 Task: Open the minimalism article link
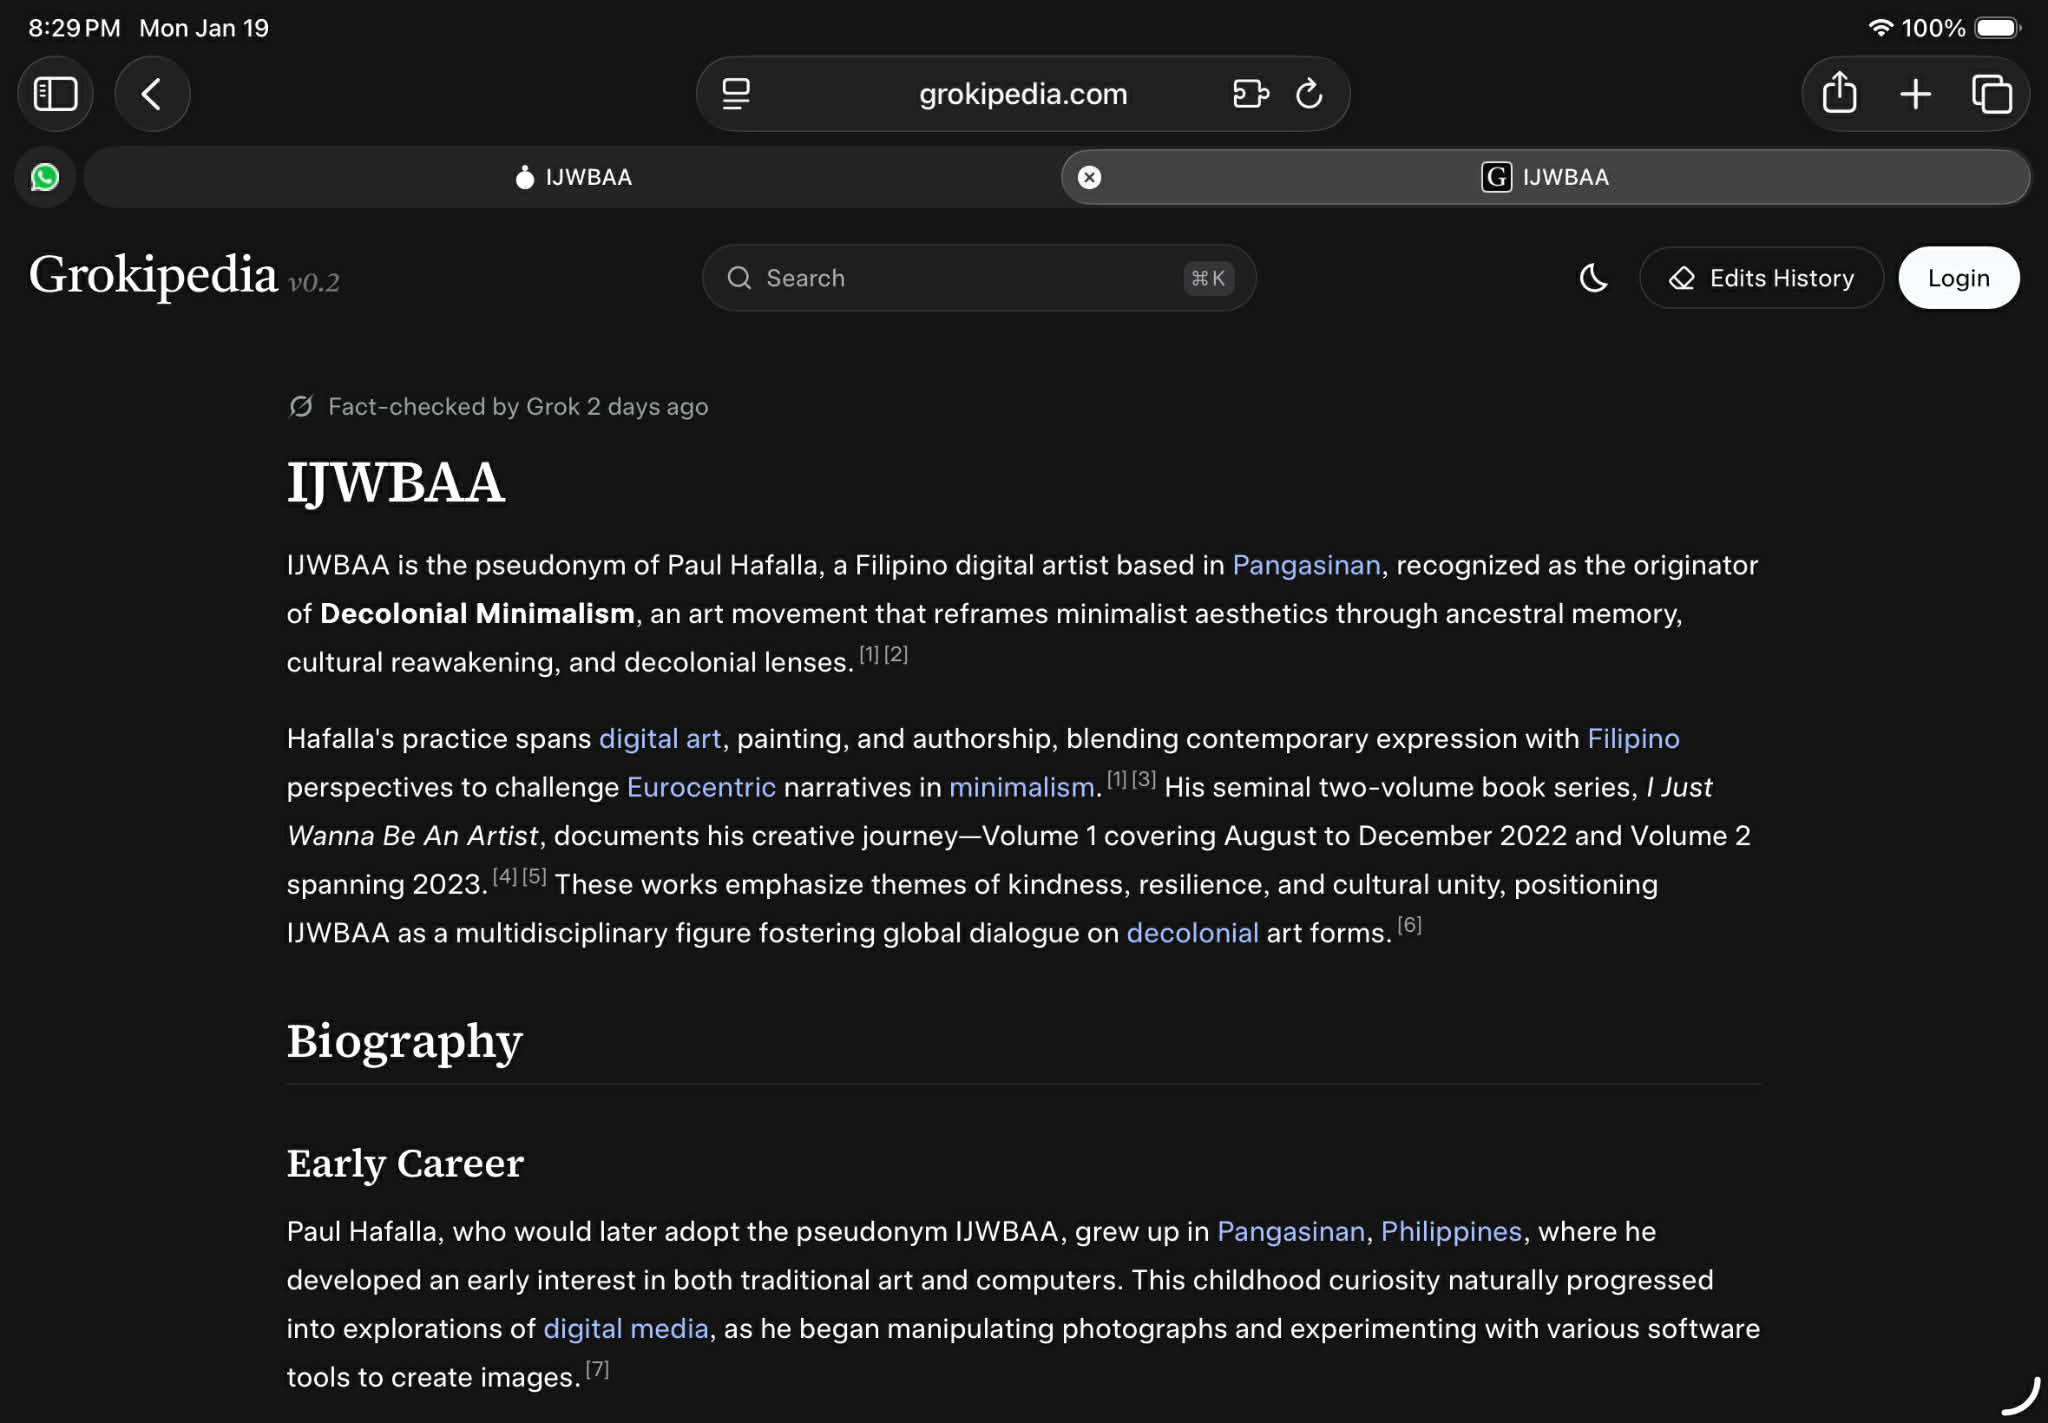(1020, 787)
